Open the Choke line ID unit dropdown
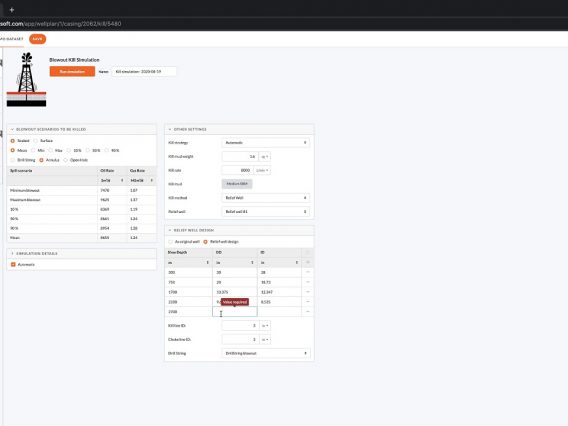Image resolution: width=568 pixels, height=426 pixels. pyautogui.click(x=265, y=339)
